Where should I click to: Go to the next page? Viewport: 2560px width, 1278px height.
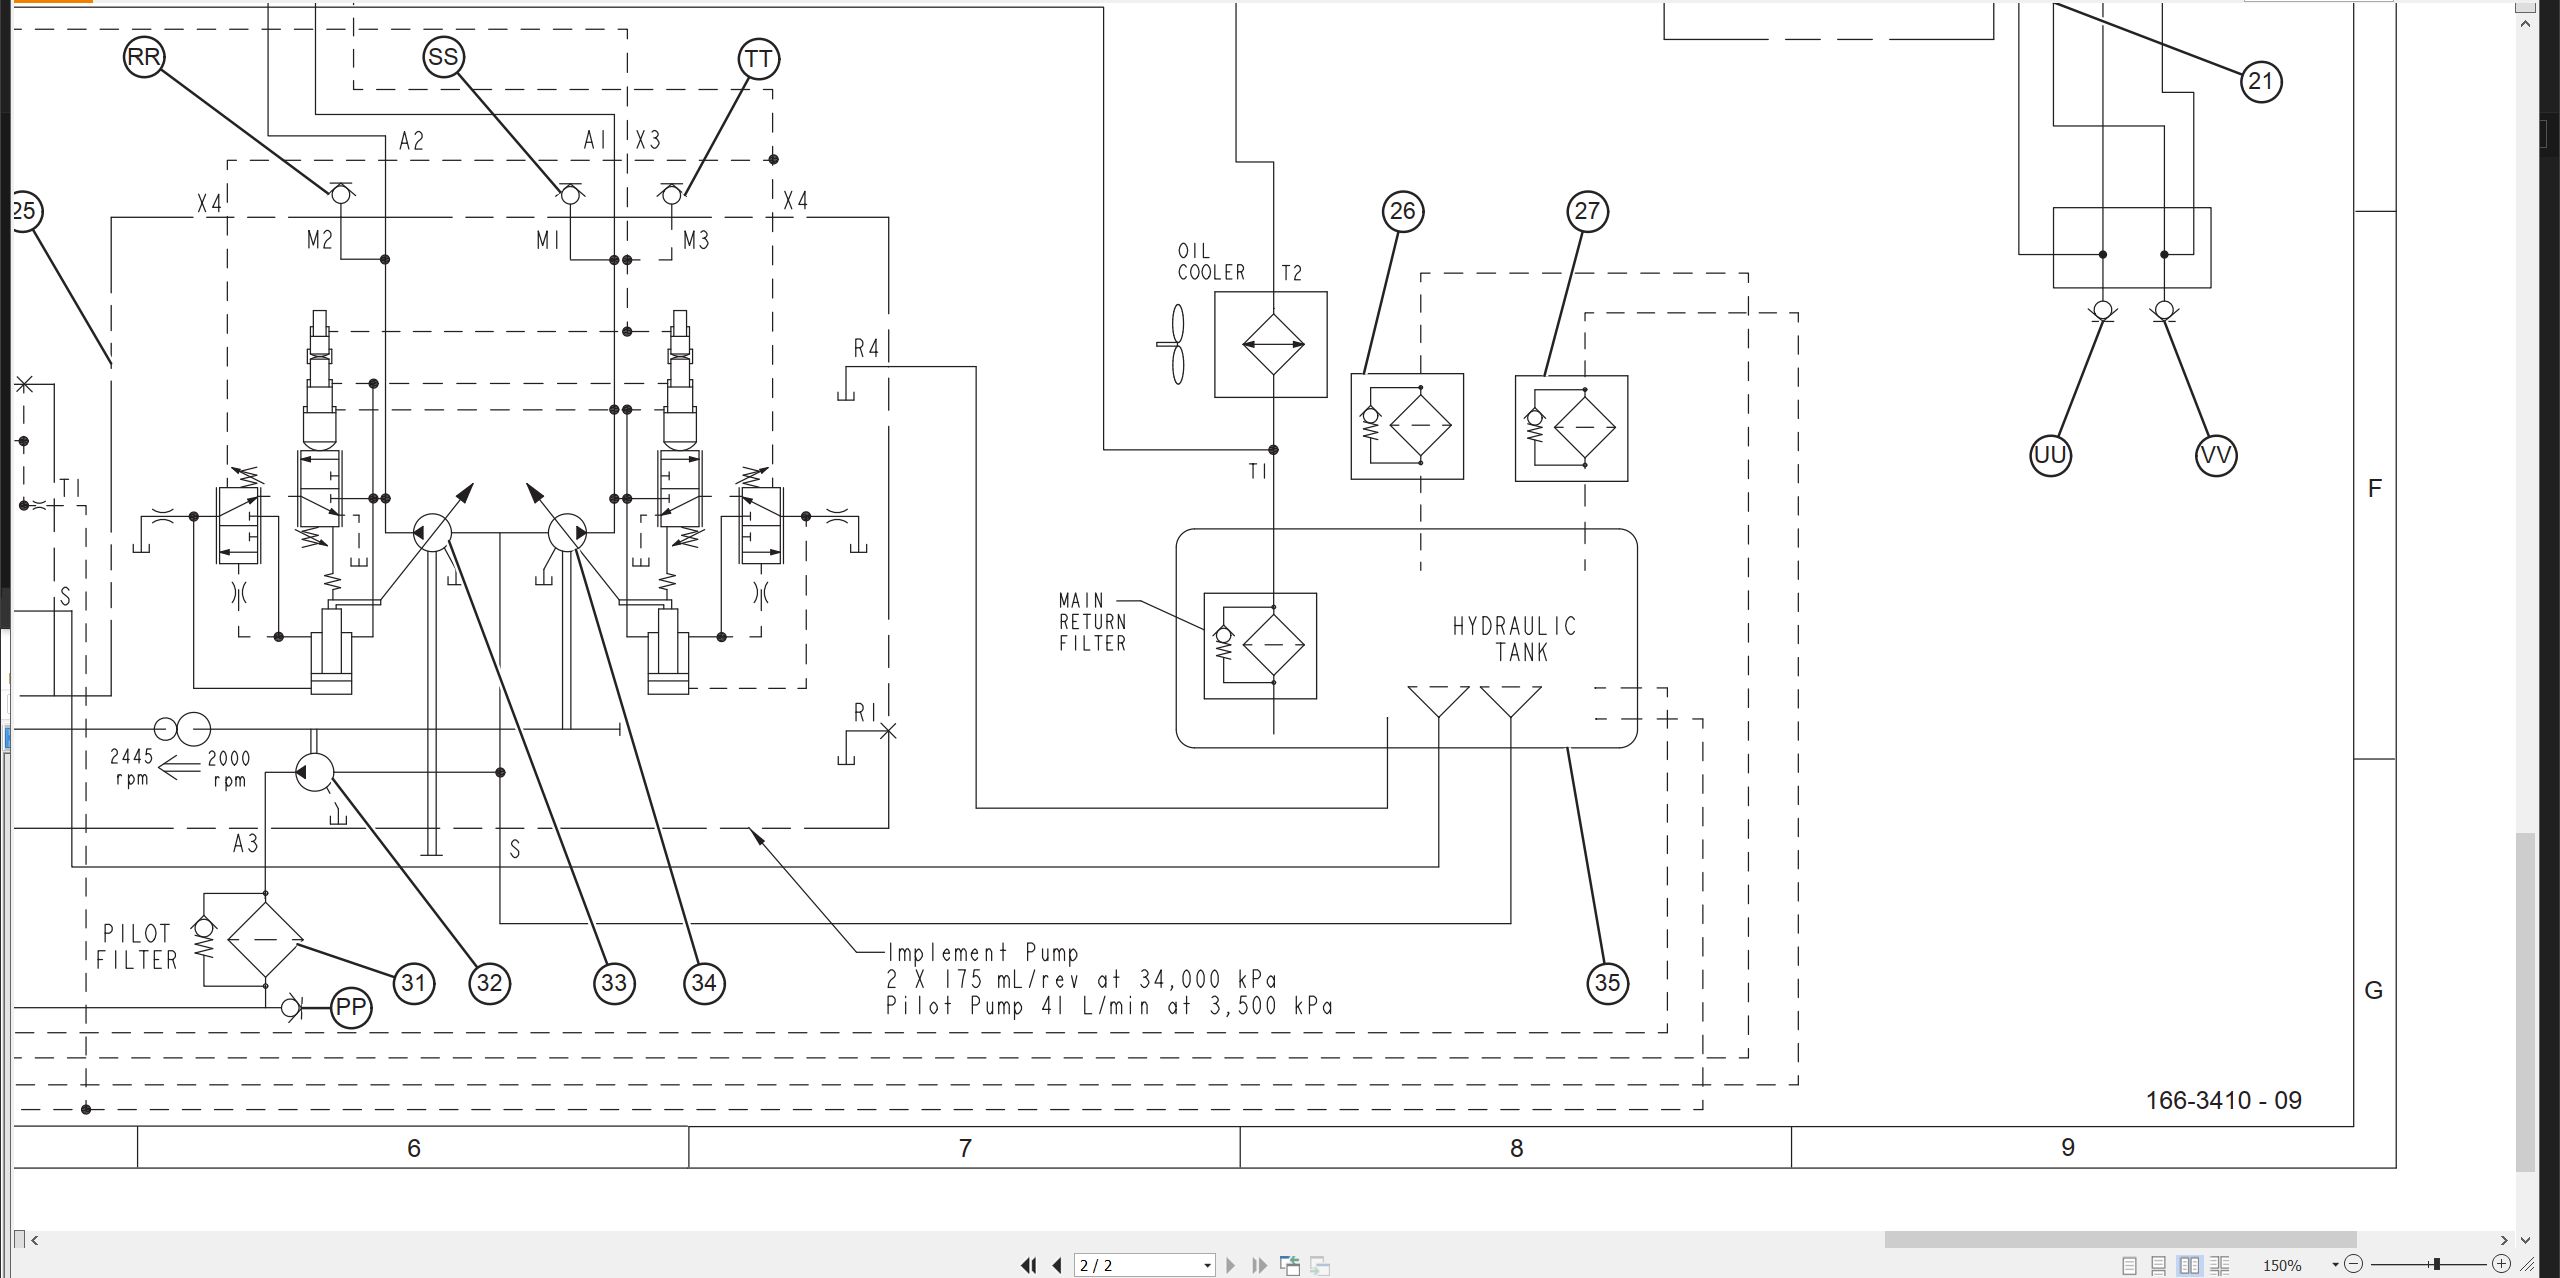[x=1231, y=1265]
